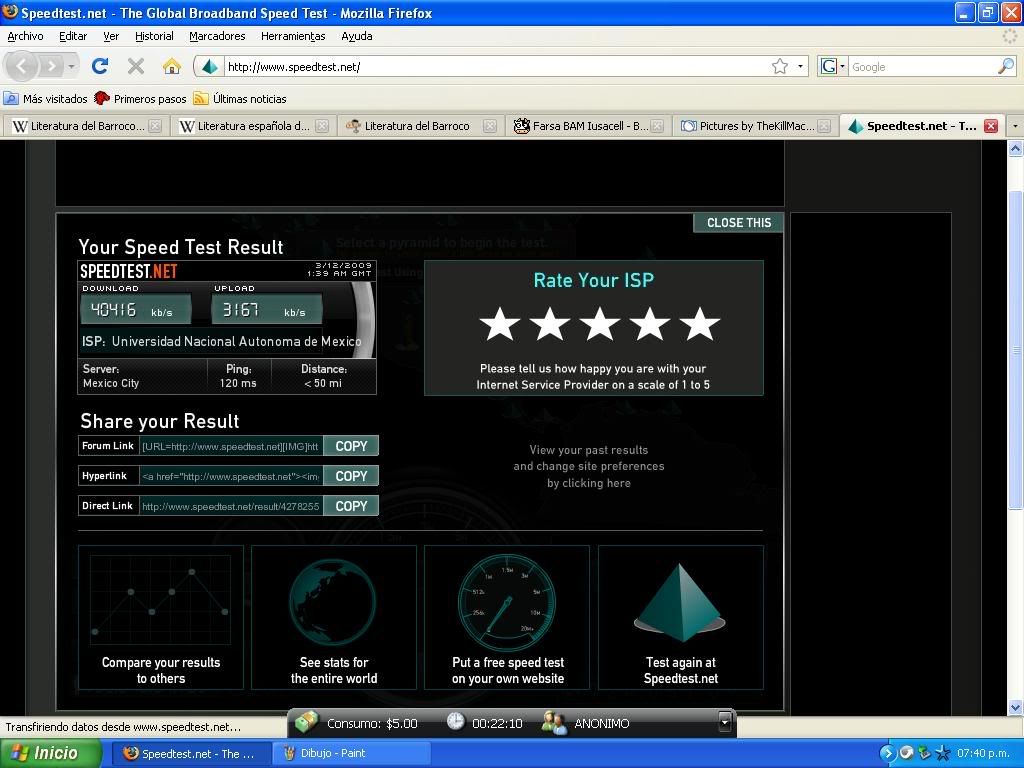Image resolution: width=1024 pixels, height=768 pixels.
Task: Copy the Forum Link code
Action: [351, 446]
